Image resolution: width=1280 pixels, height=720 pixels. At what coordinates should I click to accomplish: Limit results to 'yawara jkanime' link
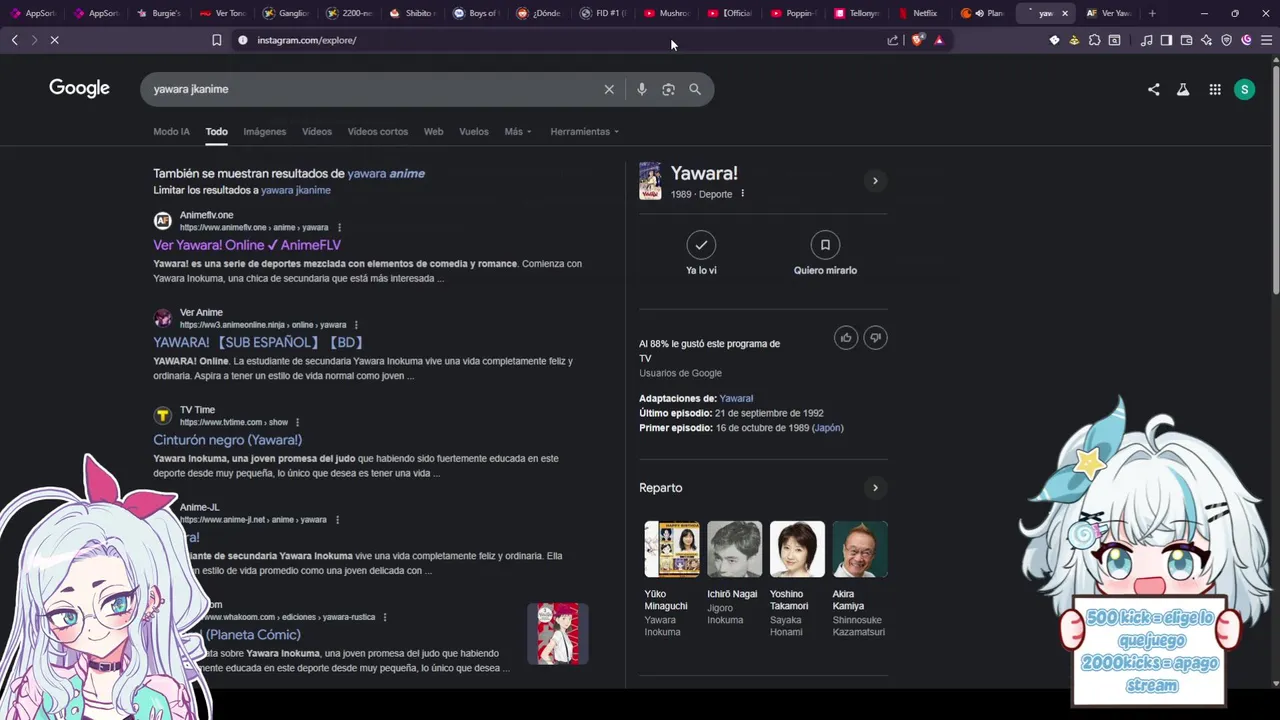pos(296,190)
